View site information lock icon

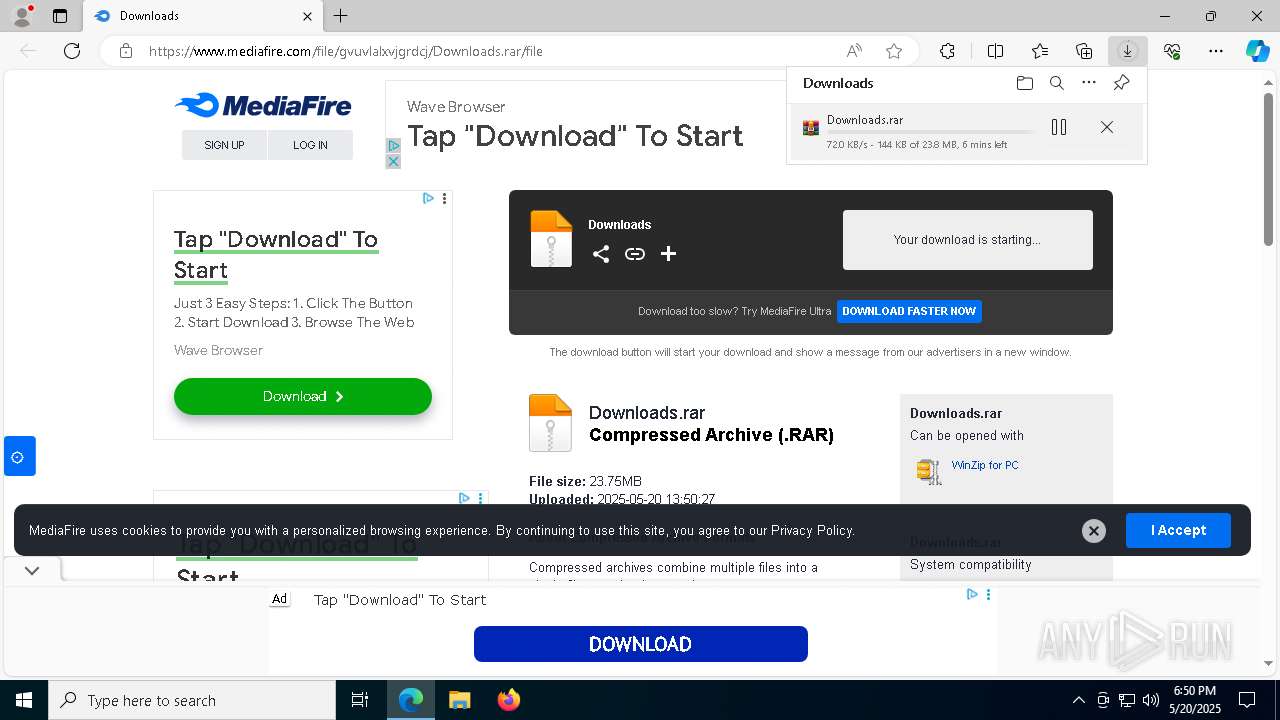[126, 51]
